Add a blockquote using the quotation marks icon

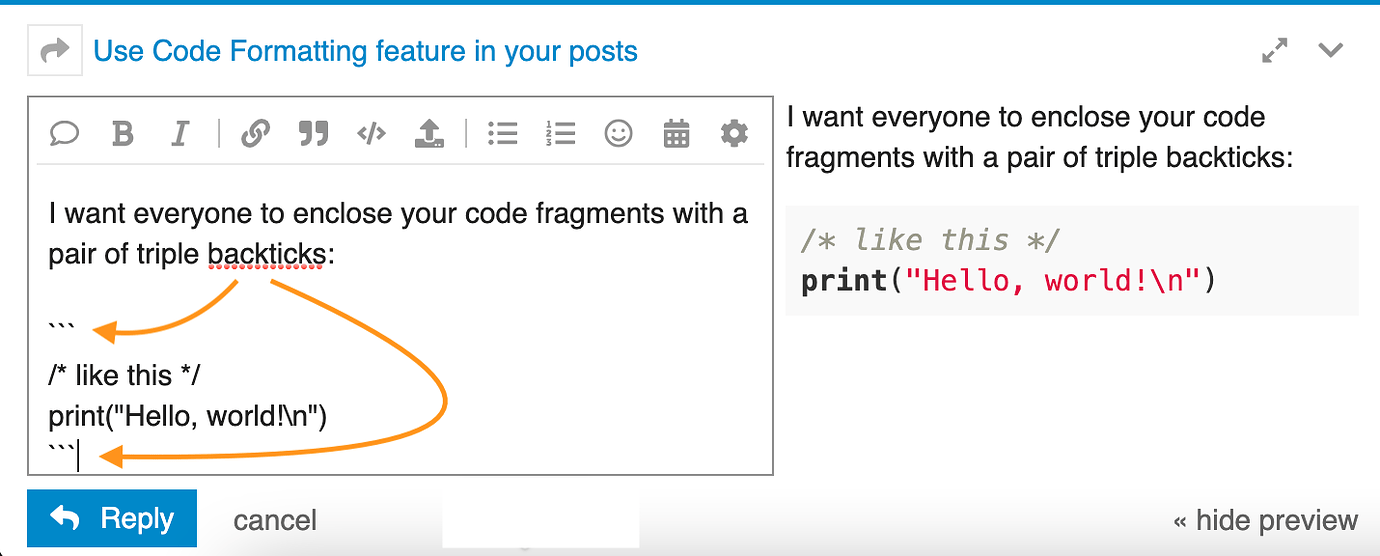(x=313, y=133)
